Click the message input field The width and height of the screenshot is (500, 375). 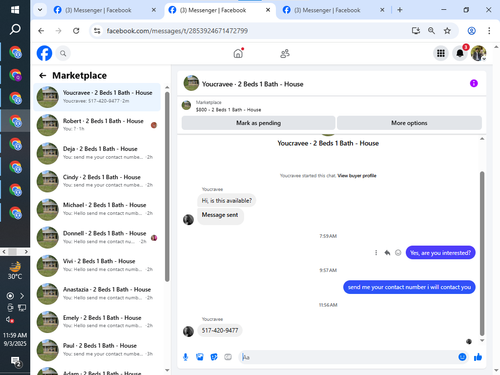coord(347,357)
